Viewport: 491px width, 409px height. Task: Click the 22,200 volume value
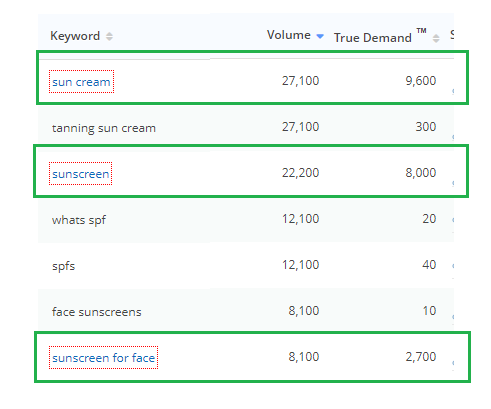click(x=300, y=173)
